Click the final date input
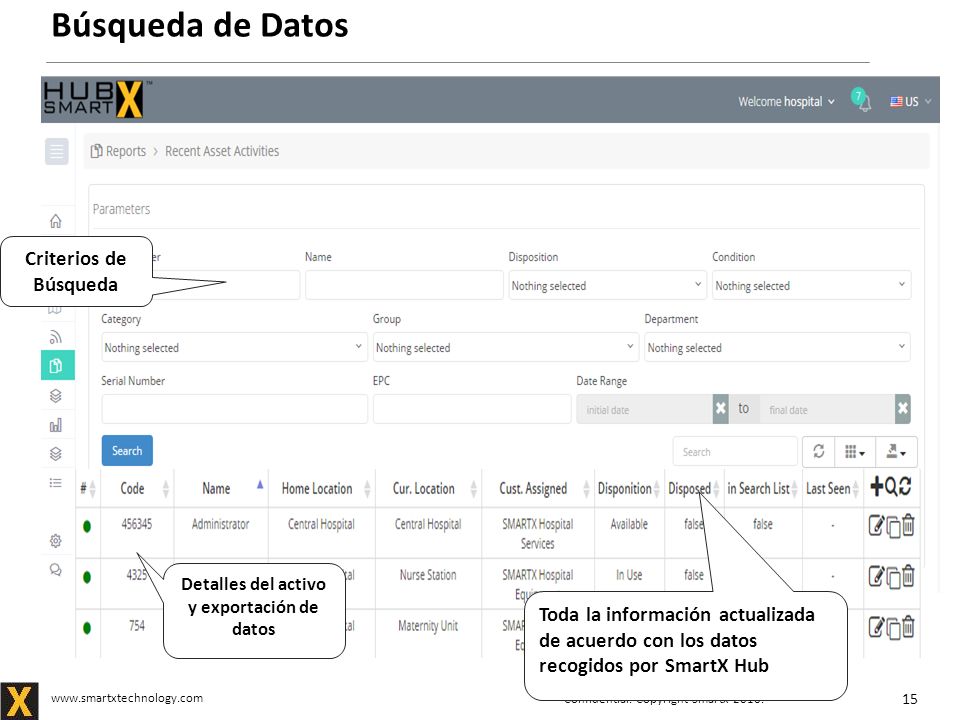 tap(827, 409)
